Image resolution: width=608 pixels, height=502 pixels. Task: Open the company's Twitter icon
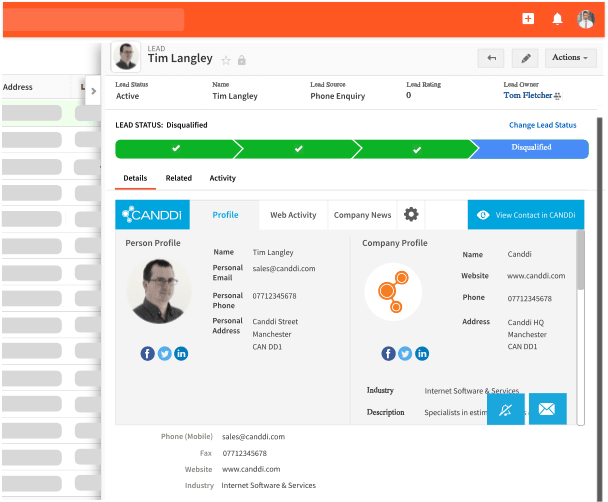[x=405, y=354]
